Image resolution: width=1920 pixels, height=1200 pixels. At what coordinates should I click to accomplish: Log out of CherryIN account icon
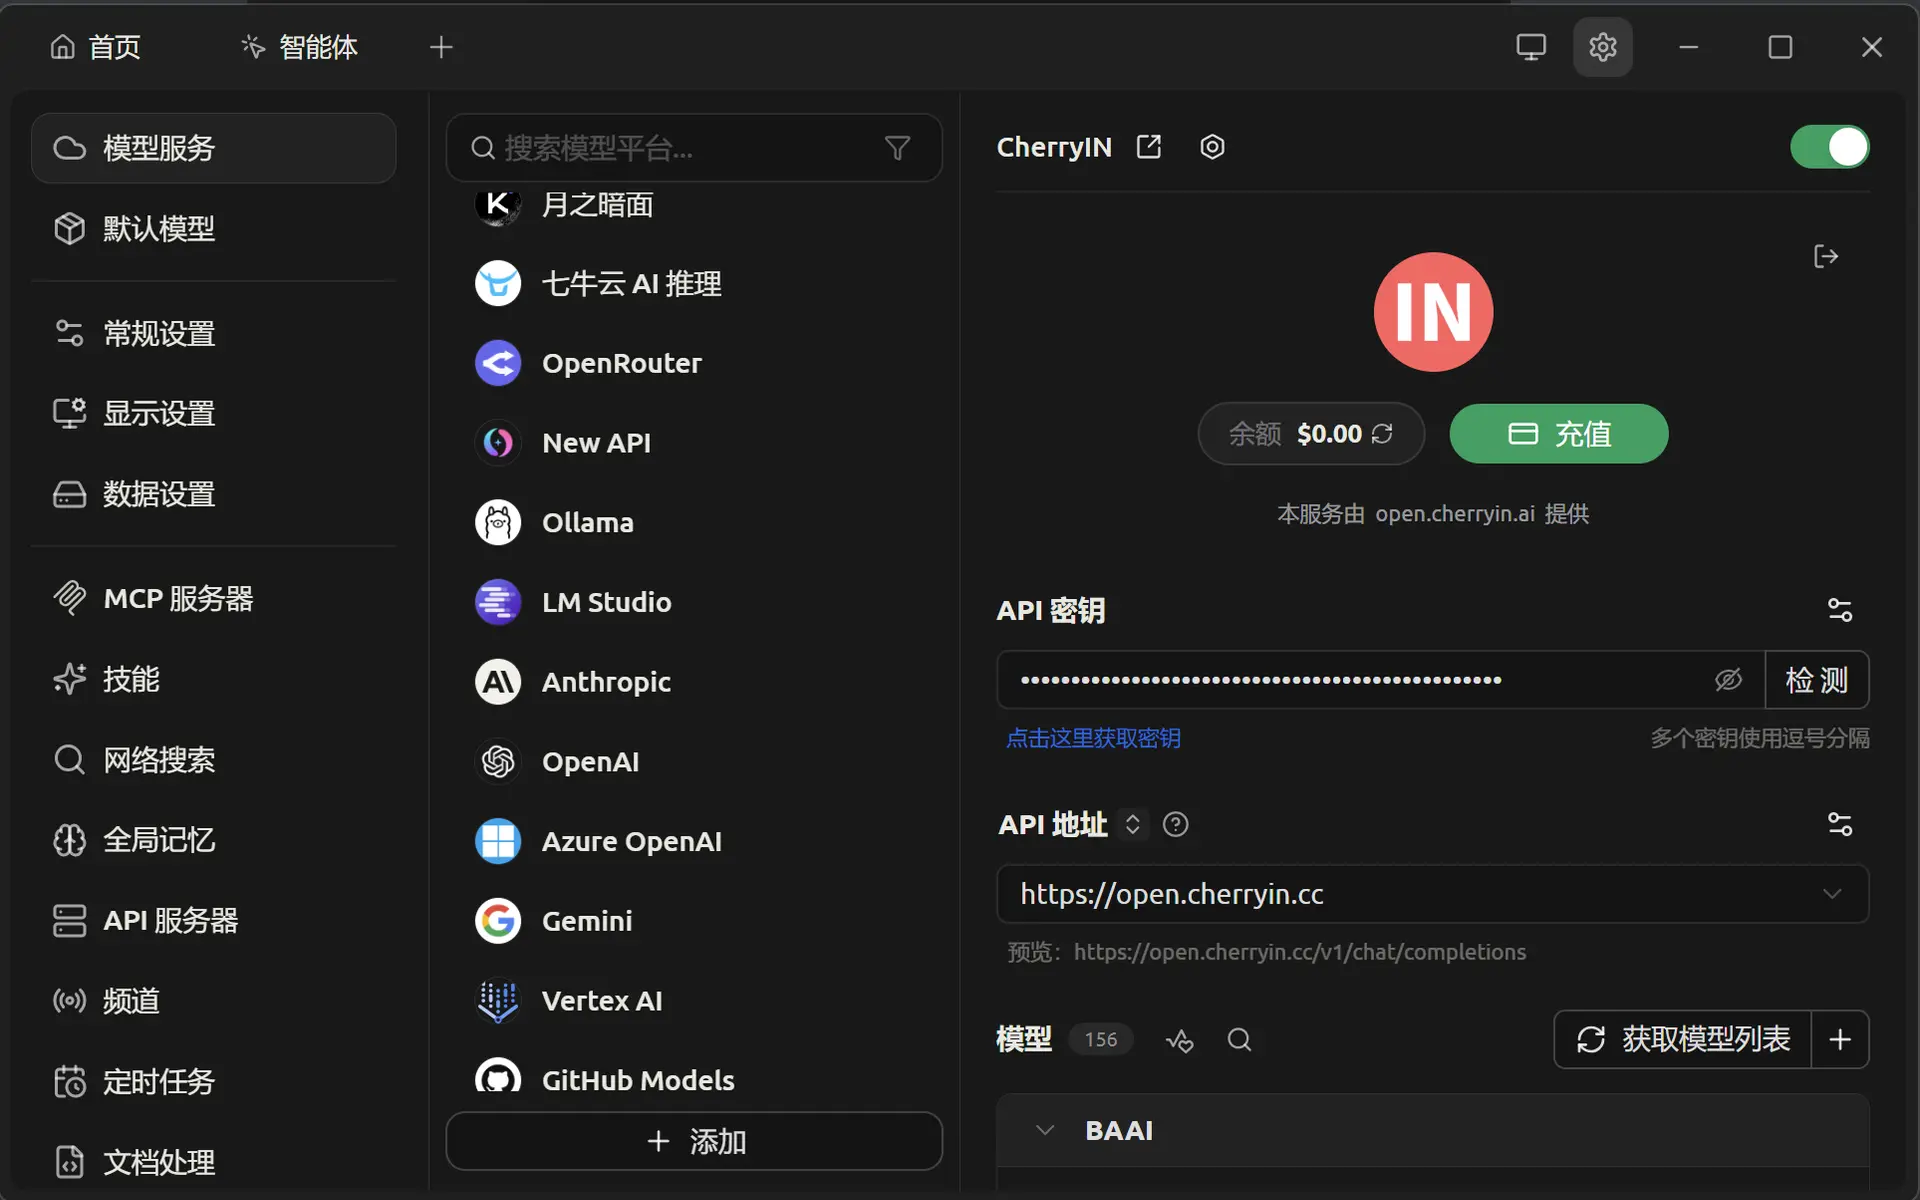pos(1826,257)
